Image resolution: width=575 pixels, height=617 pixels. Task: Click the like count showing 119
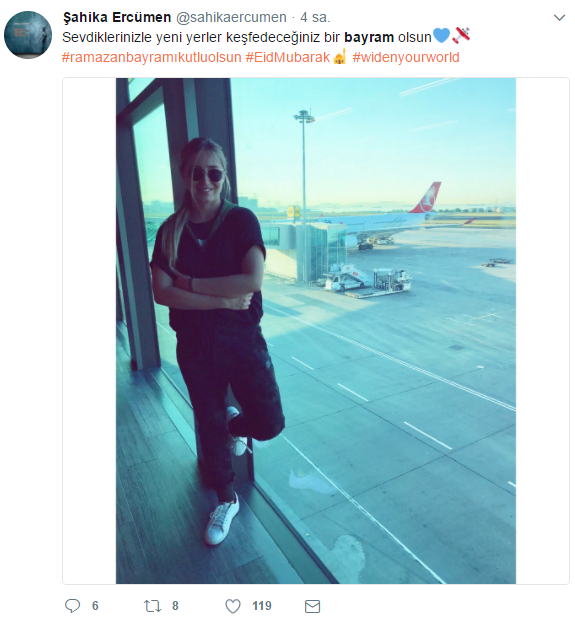pyautogui.click(x=262, y=606)
